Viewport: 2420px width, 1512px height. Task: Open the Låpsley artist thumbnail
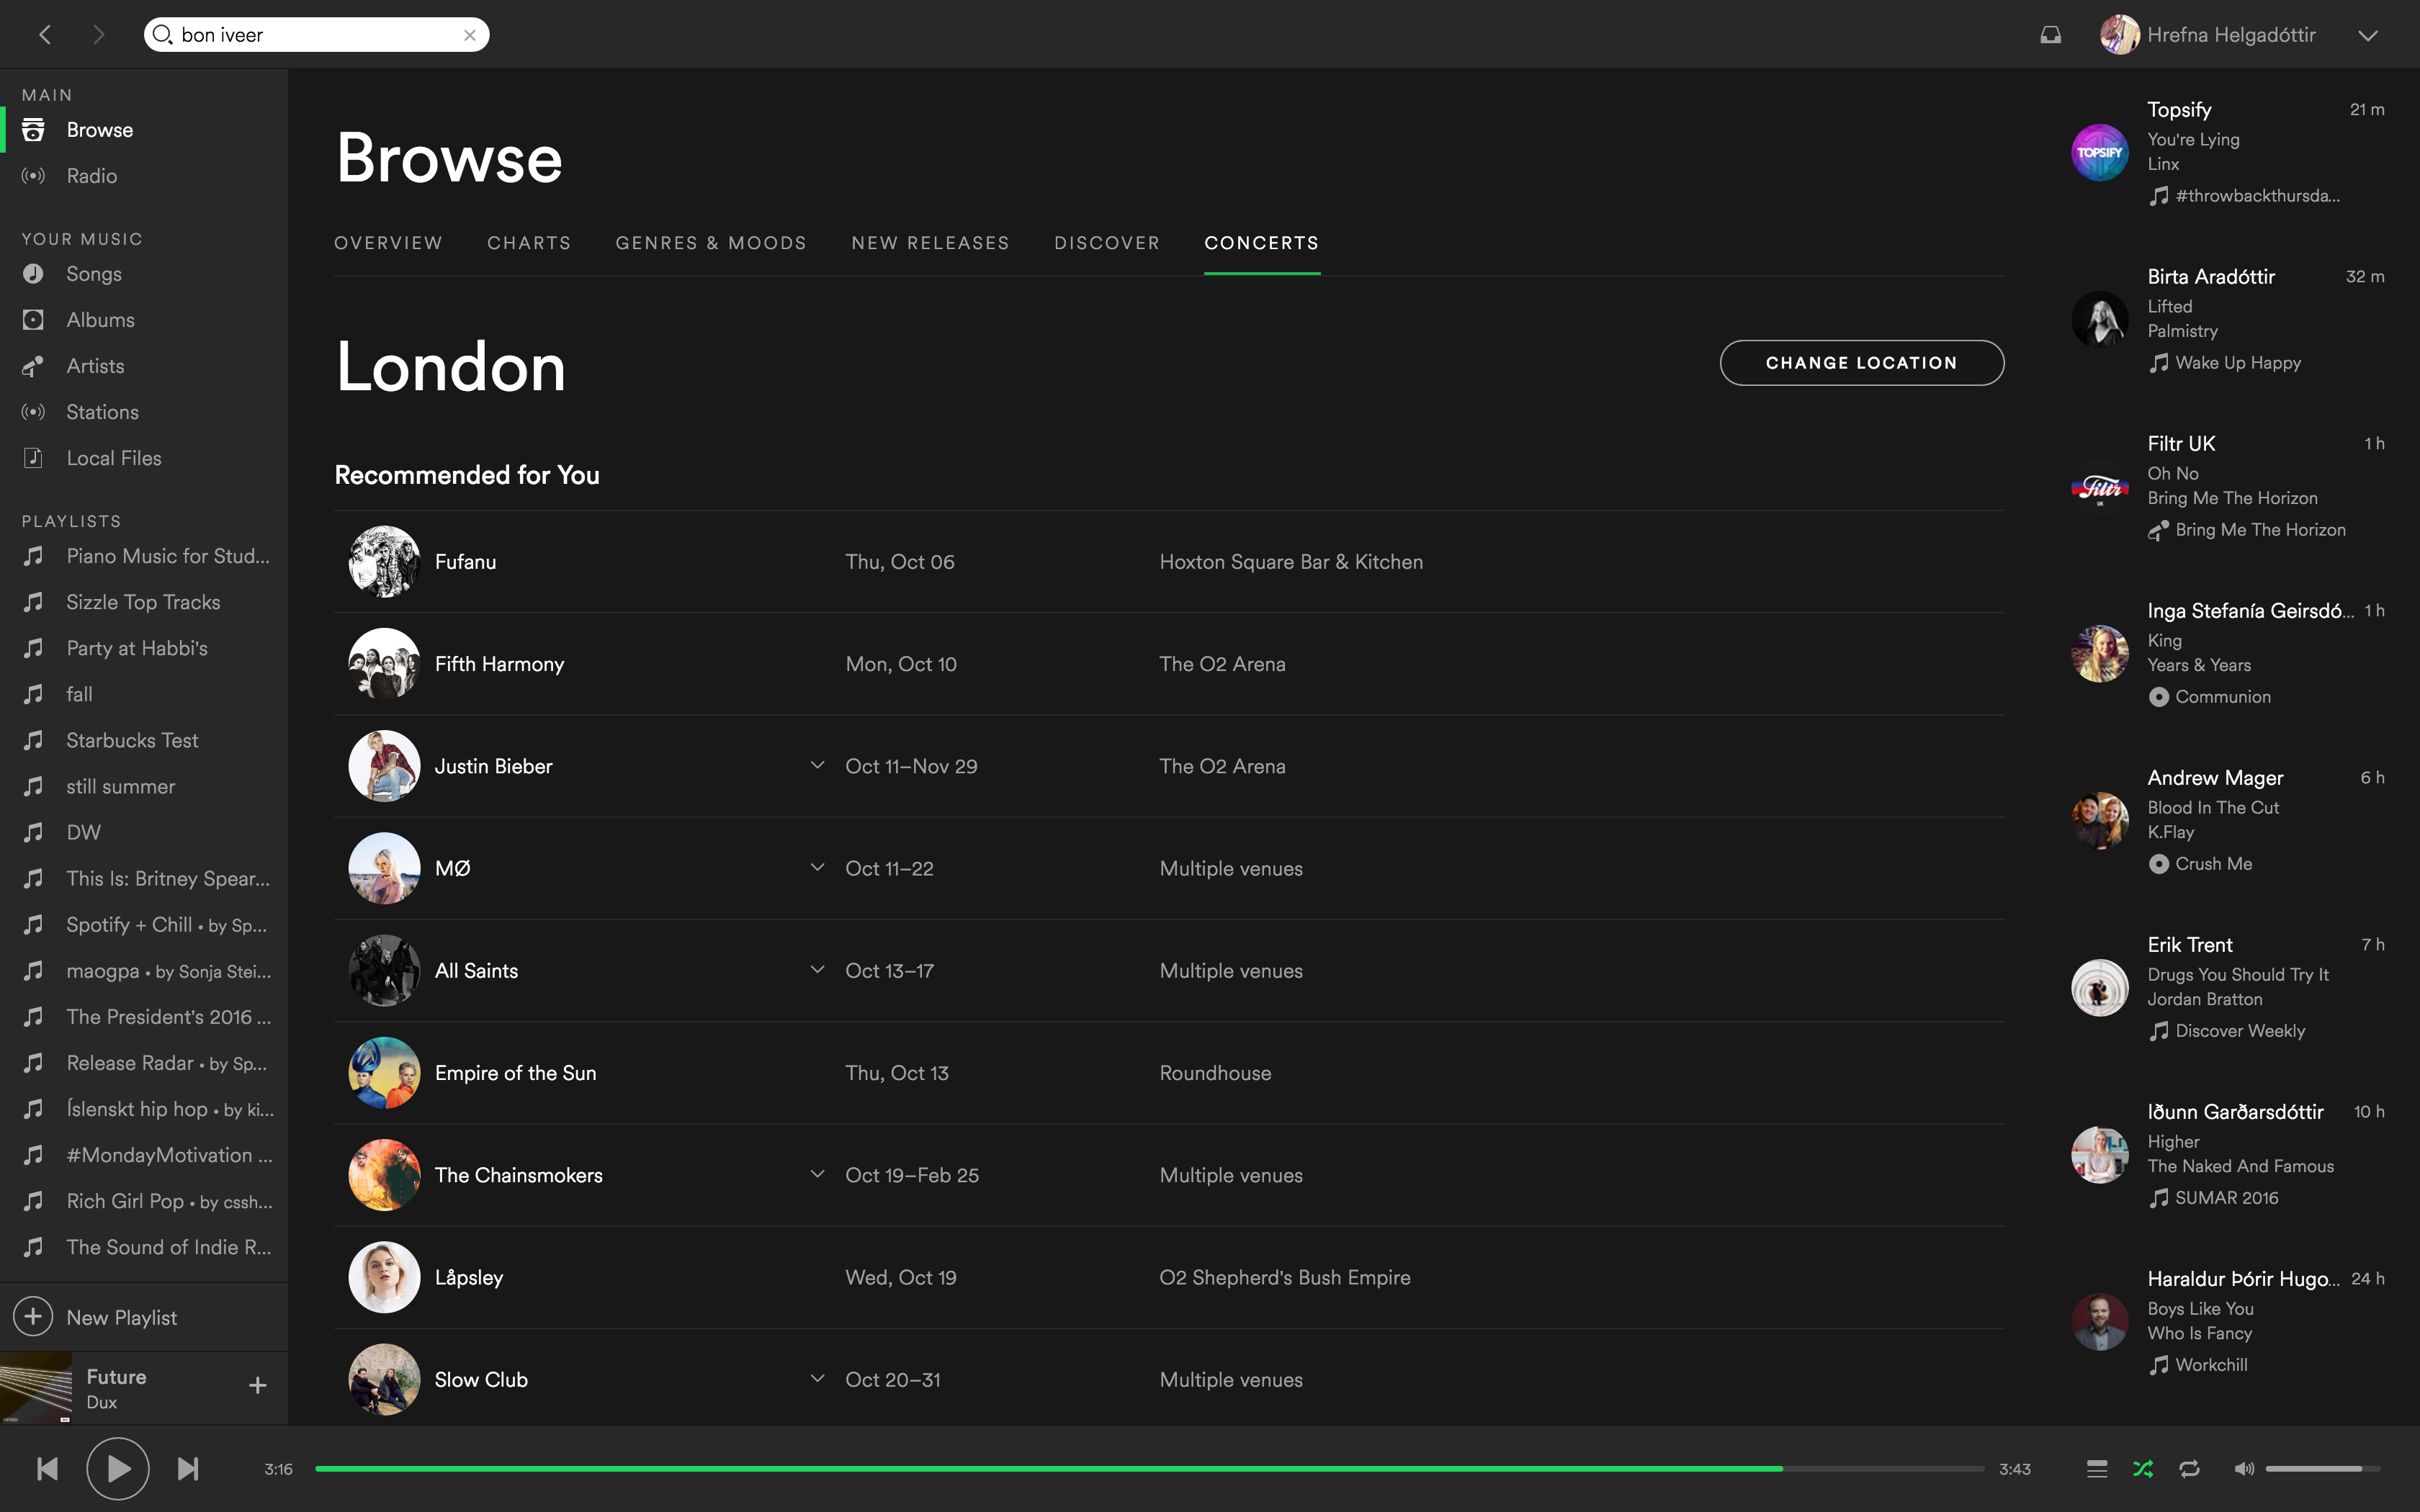pos(384,1277)
